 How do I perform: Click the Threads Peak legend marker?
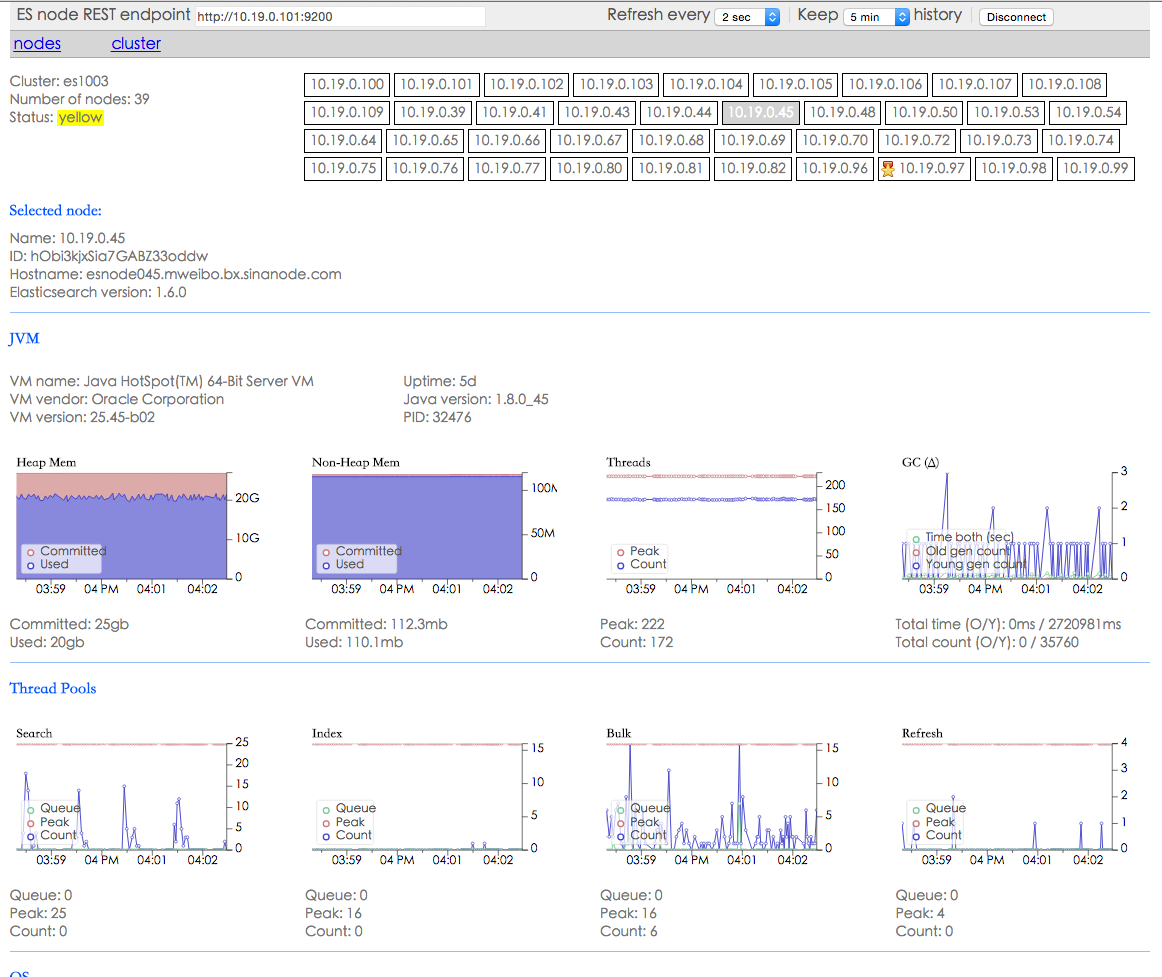click(x=621, y=552)
